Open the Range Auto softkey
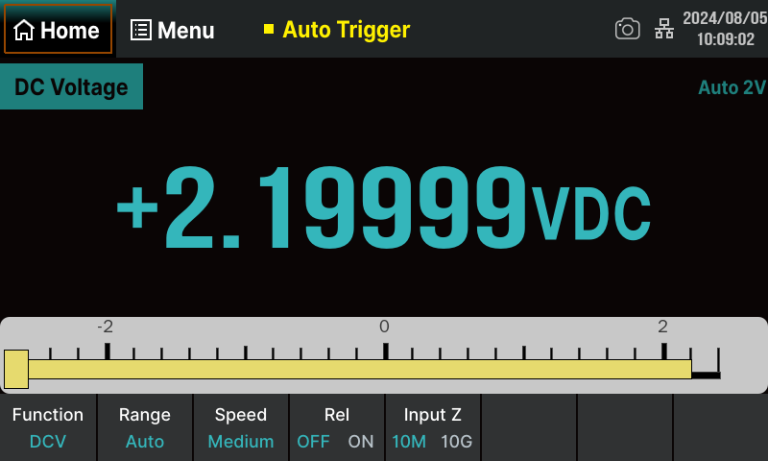Viewport: 768px width, 461px height. click(x=145, y=427)
